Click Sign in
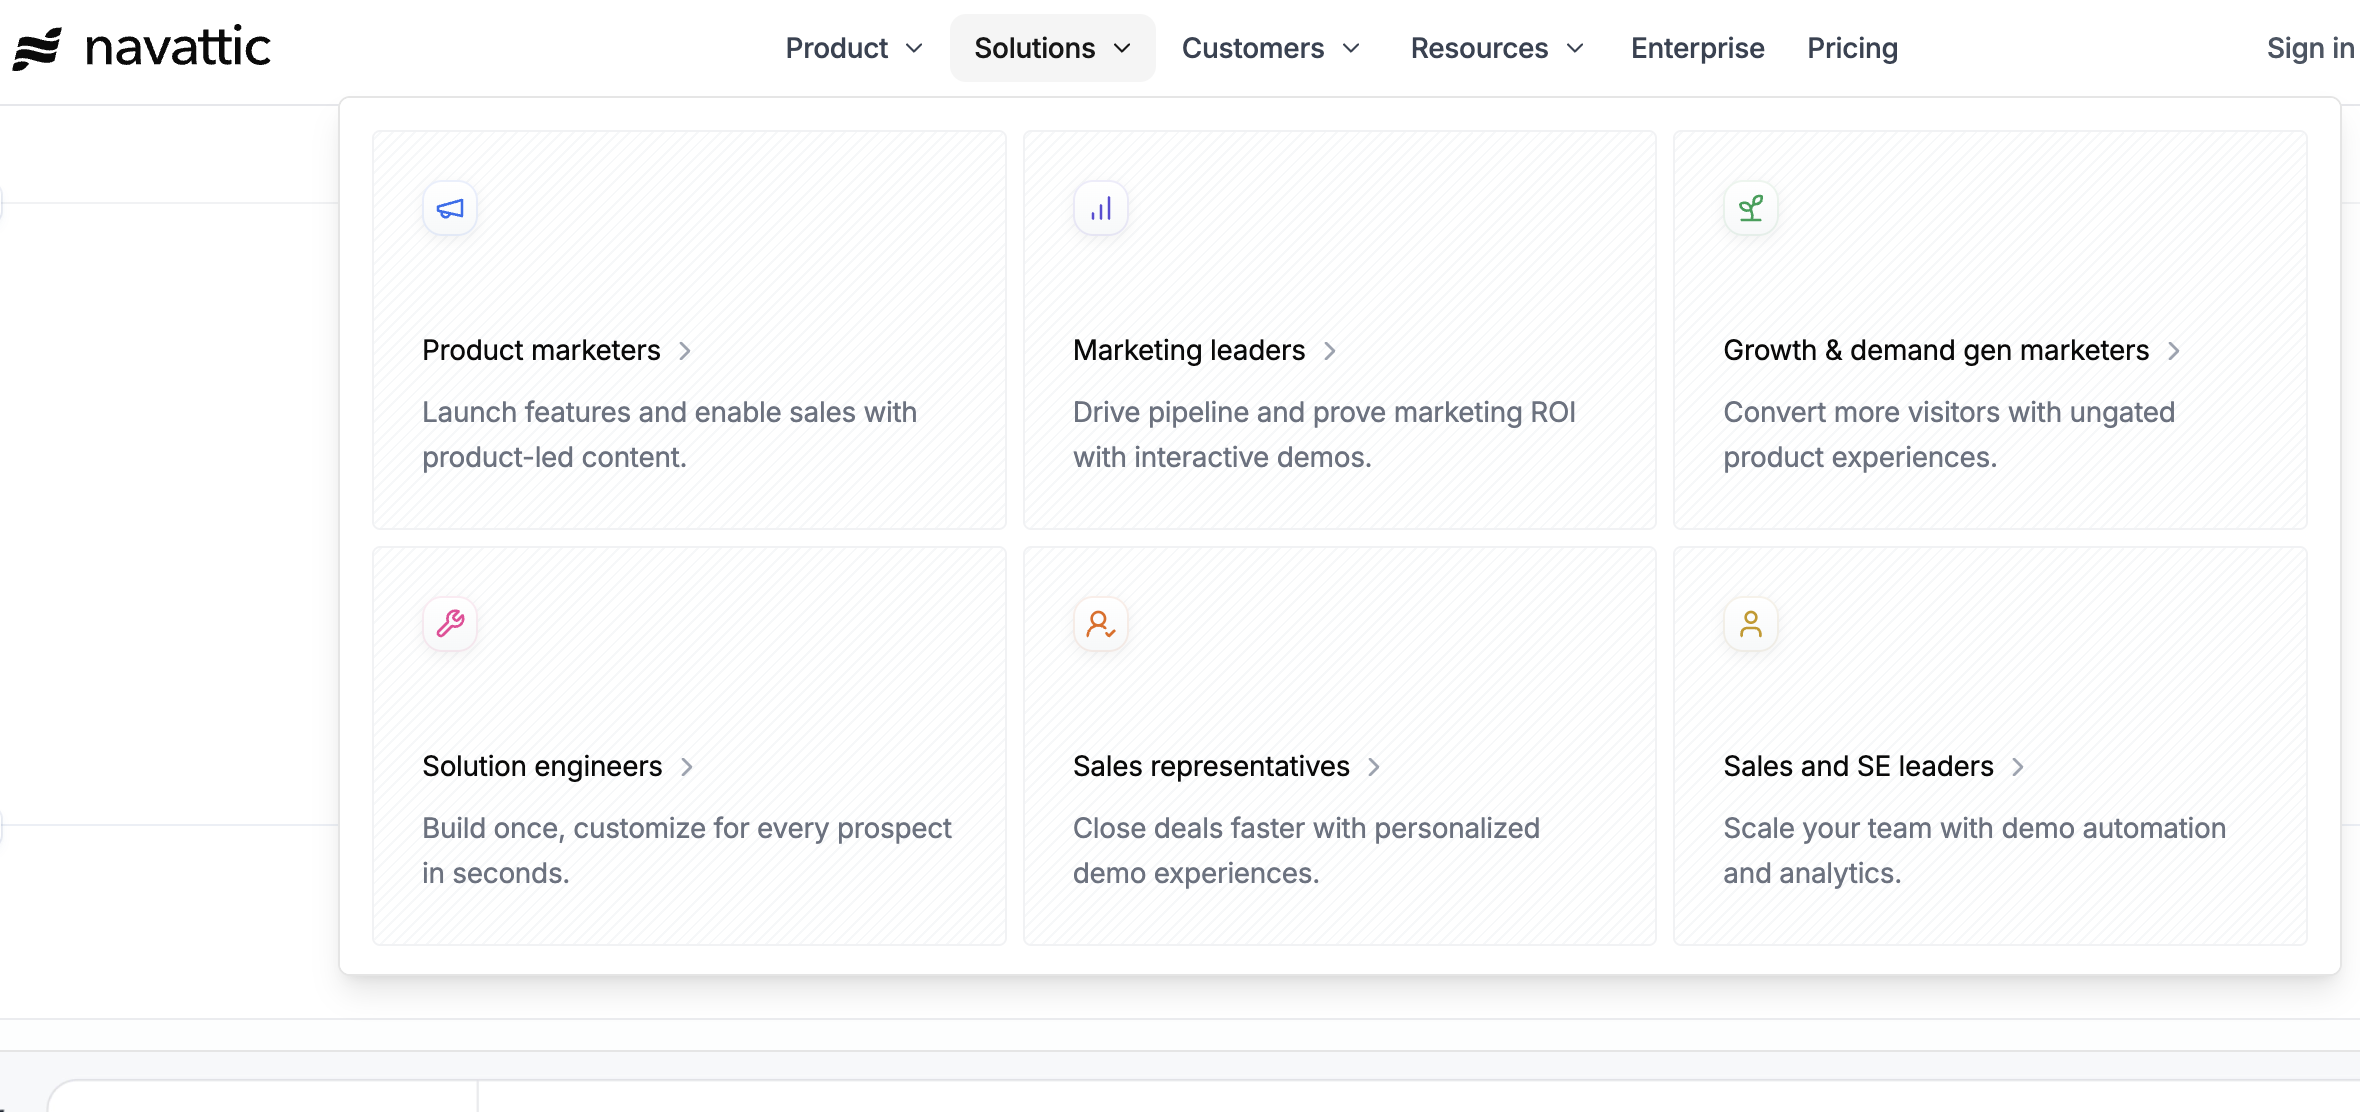The image size is (2360, 1112). coord(2310,48)
